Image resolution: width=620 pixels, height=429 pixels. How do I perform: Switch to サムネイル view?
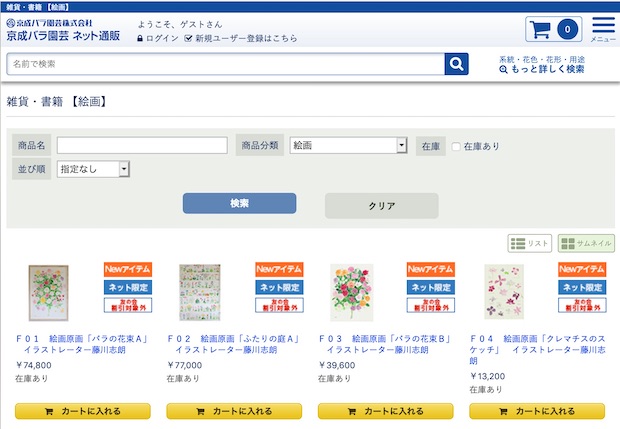coord(586,243)
